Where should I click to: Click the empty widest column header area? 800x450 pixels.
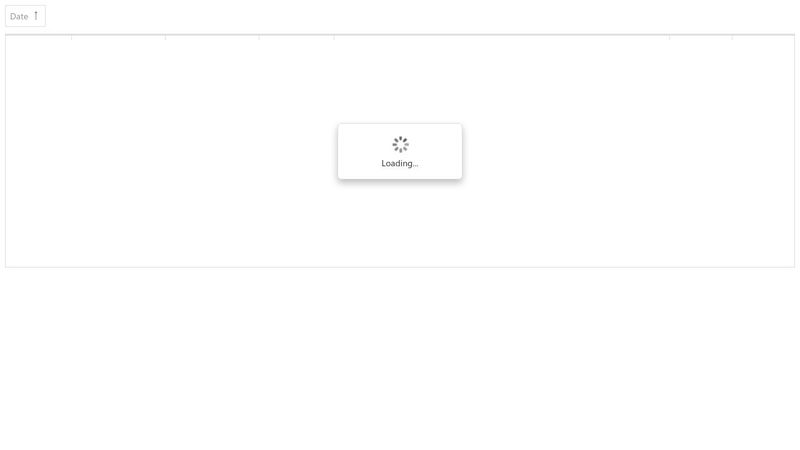click(x=502, y=37)
